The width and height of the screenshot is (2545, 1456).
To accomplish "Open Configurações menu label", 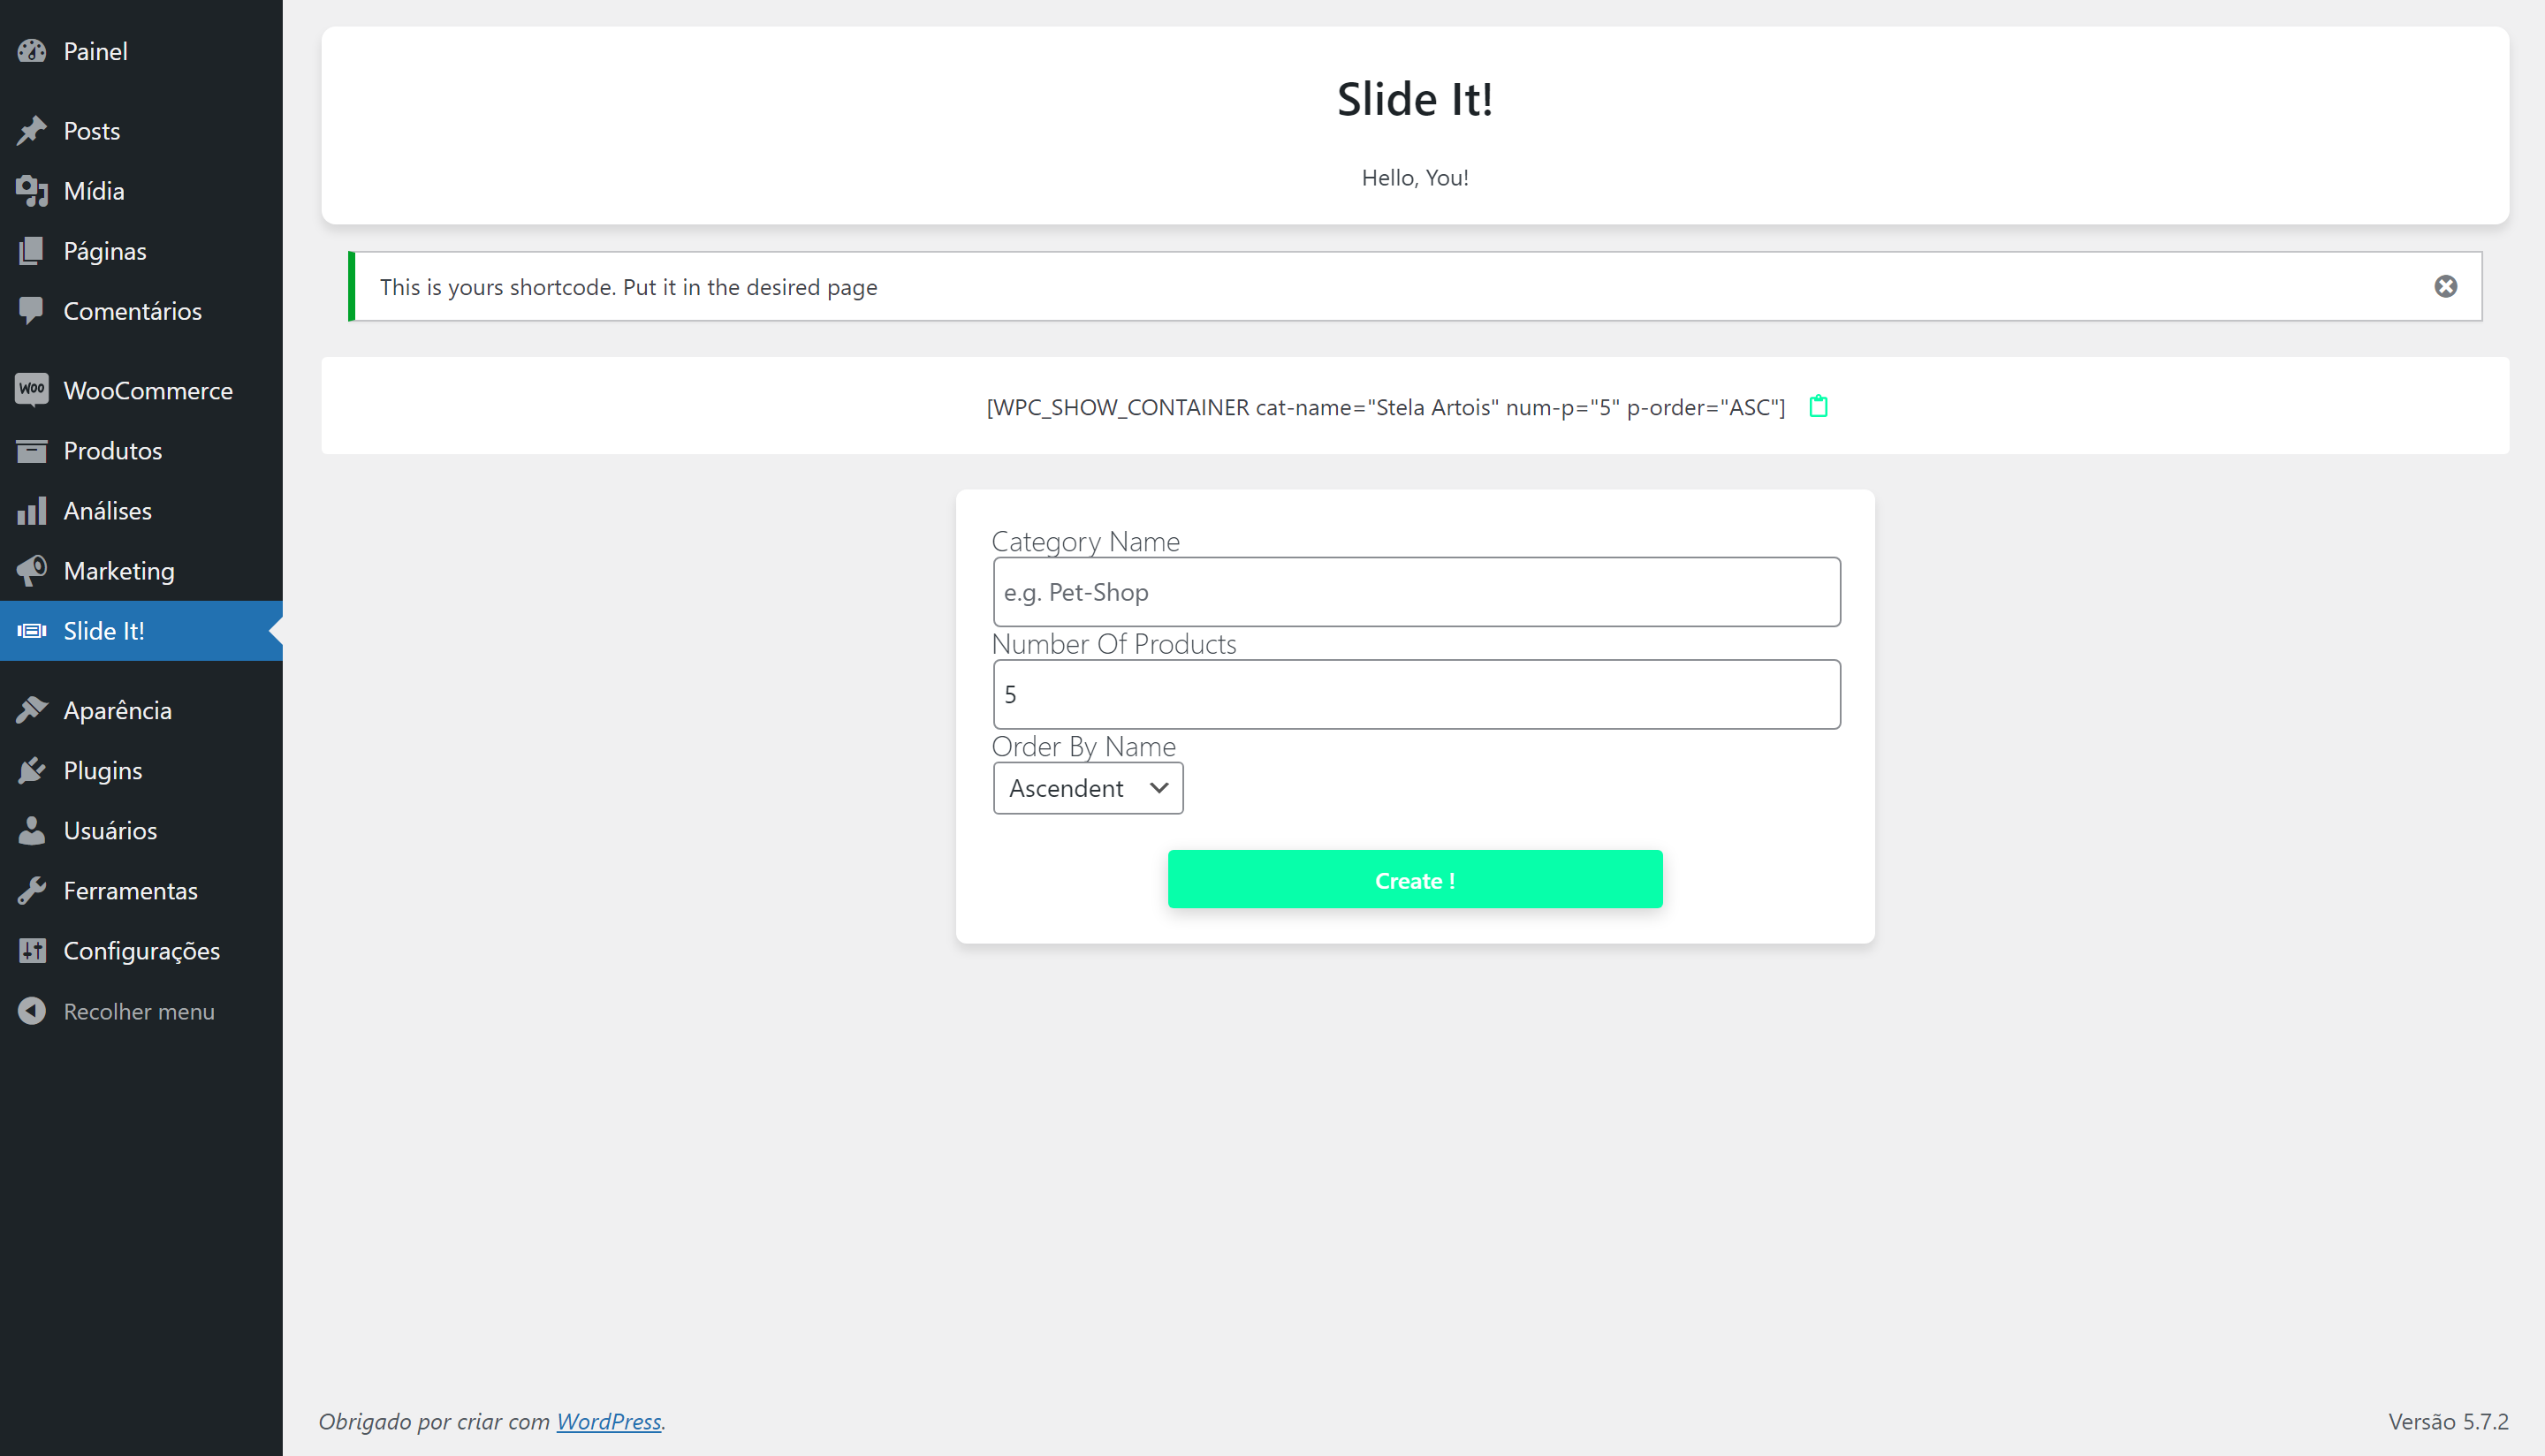I will 142,951.
